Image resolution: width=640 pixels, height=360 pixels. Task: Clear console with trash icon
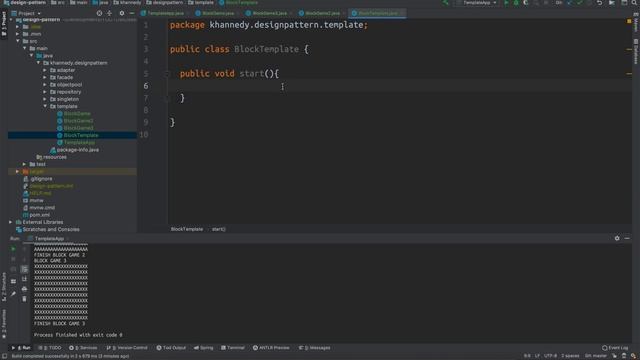(24, 299)
